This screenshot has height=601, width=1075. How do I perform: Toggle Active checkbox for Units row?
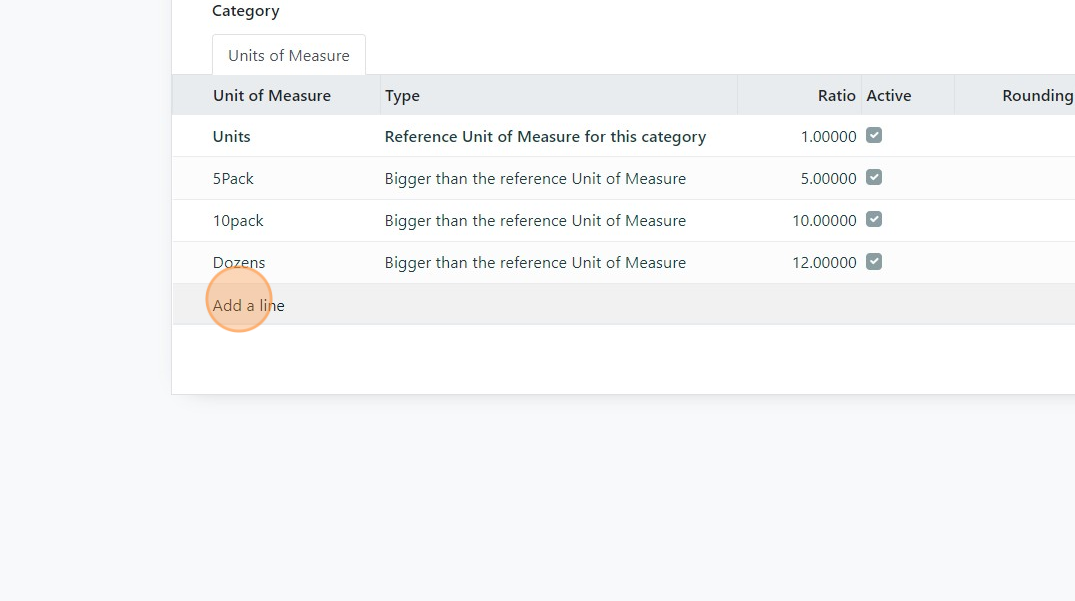(x=874, y=135)
